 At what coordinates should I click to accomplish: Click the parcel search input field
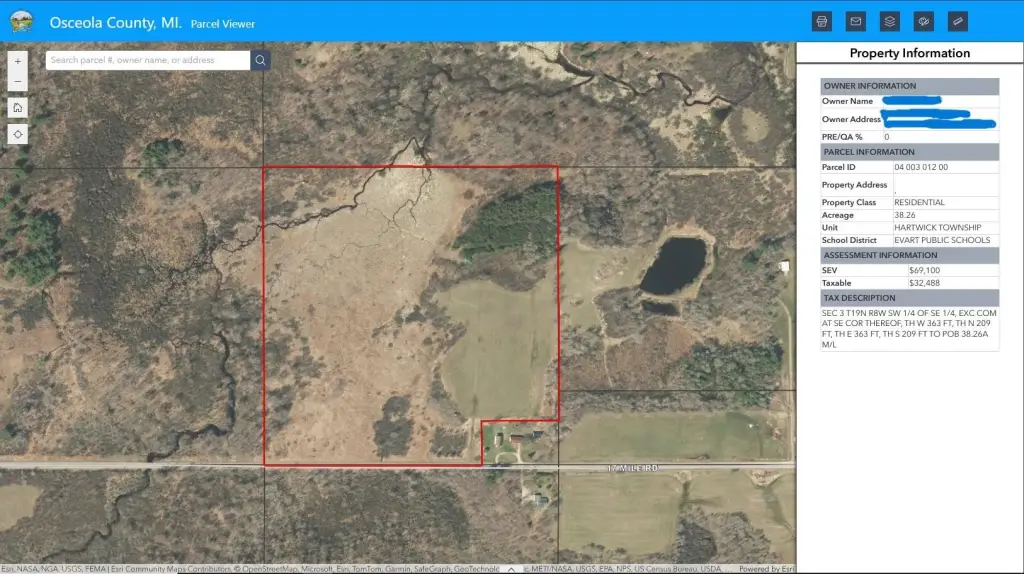pos(148,60)
